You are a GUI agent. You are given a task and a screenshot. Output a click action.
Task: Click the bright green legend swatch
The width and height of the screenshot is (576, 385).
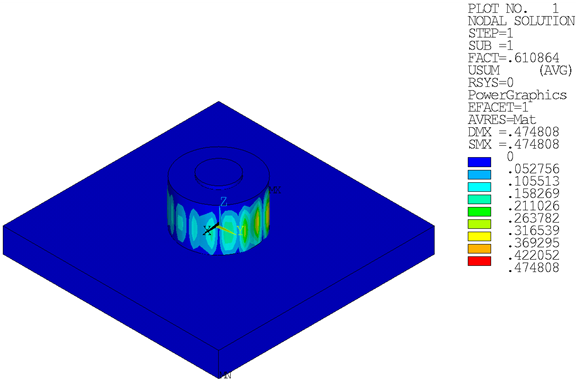point(479,212)
